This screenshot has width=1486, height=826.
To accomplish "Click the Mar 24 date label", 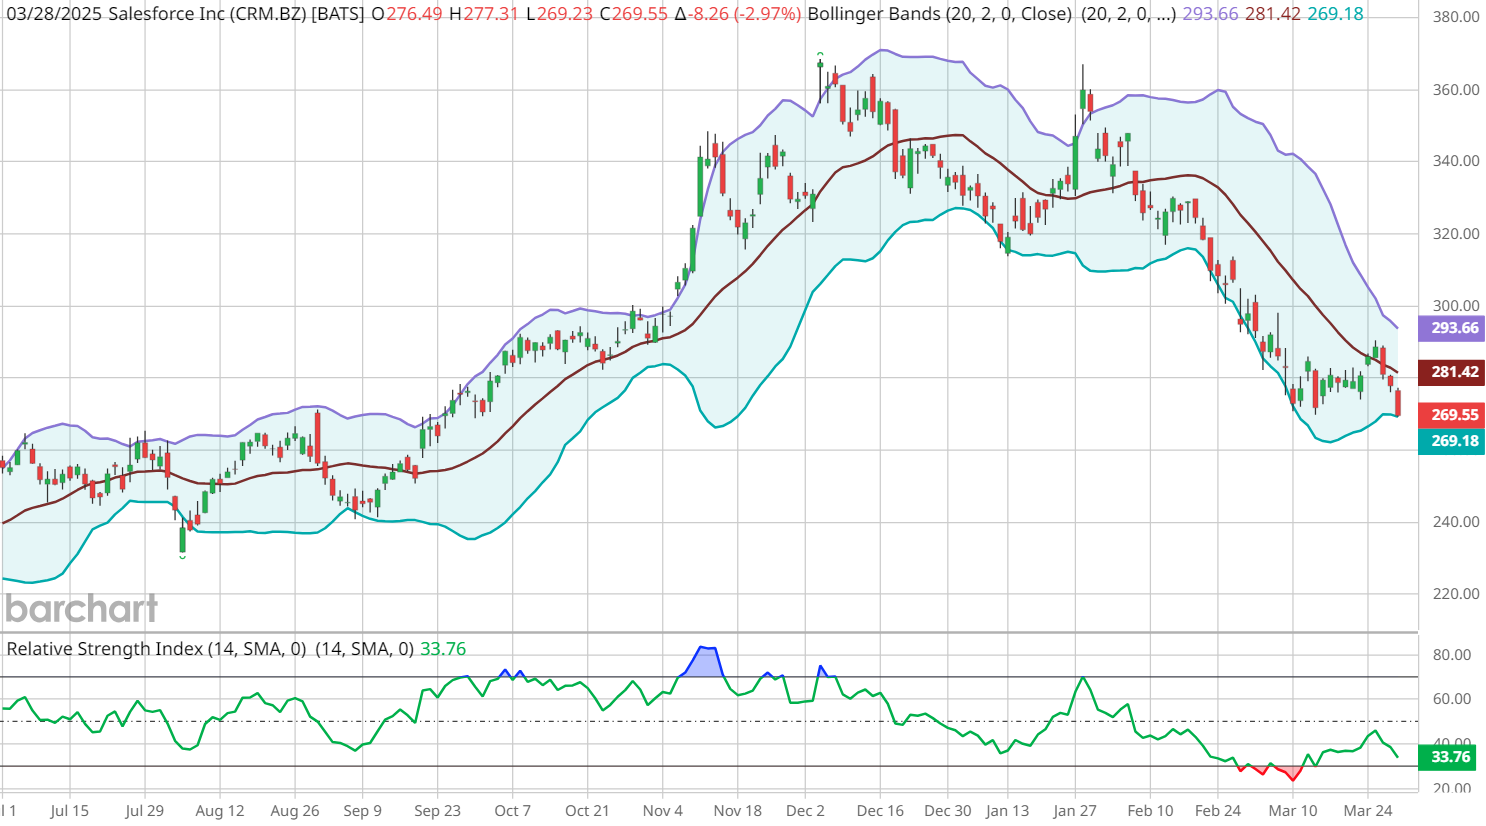I will tap(1368, 811).
